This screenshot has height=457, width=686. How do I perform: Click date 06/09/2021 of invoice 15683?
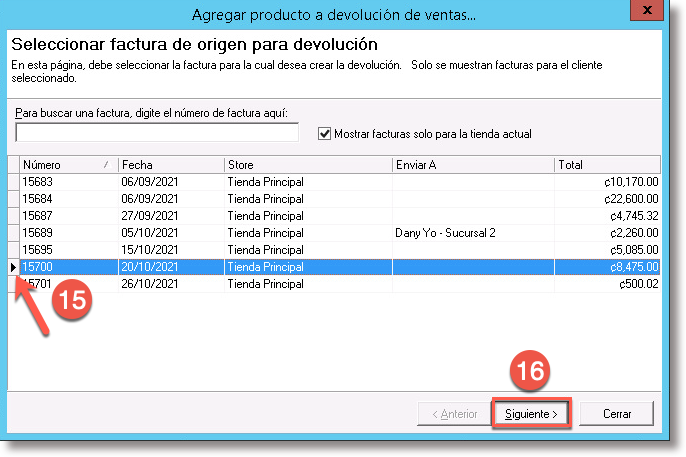[150, 181]
